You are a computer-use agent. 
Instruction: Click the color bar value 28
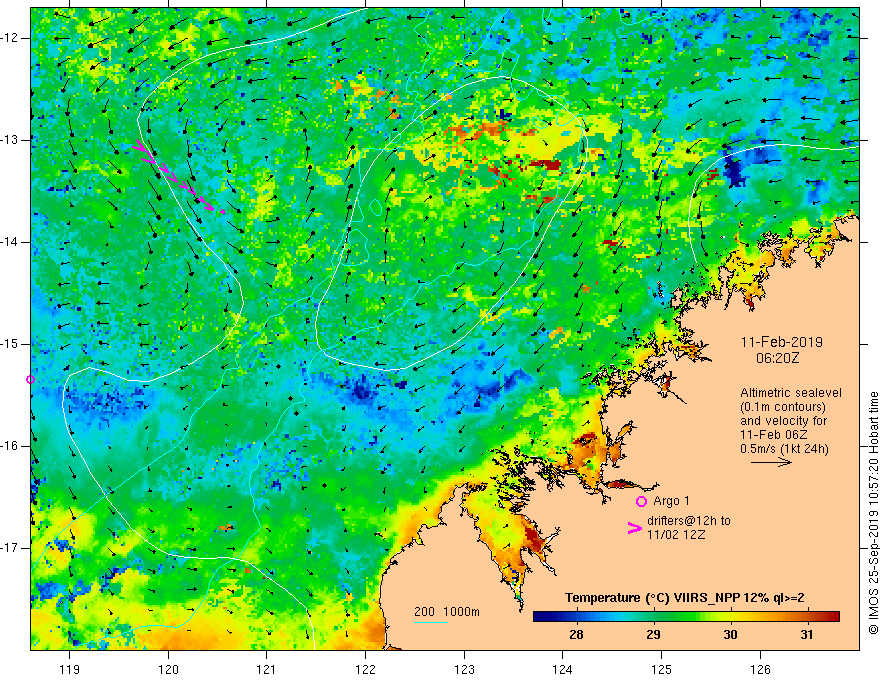576,635
